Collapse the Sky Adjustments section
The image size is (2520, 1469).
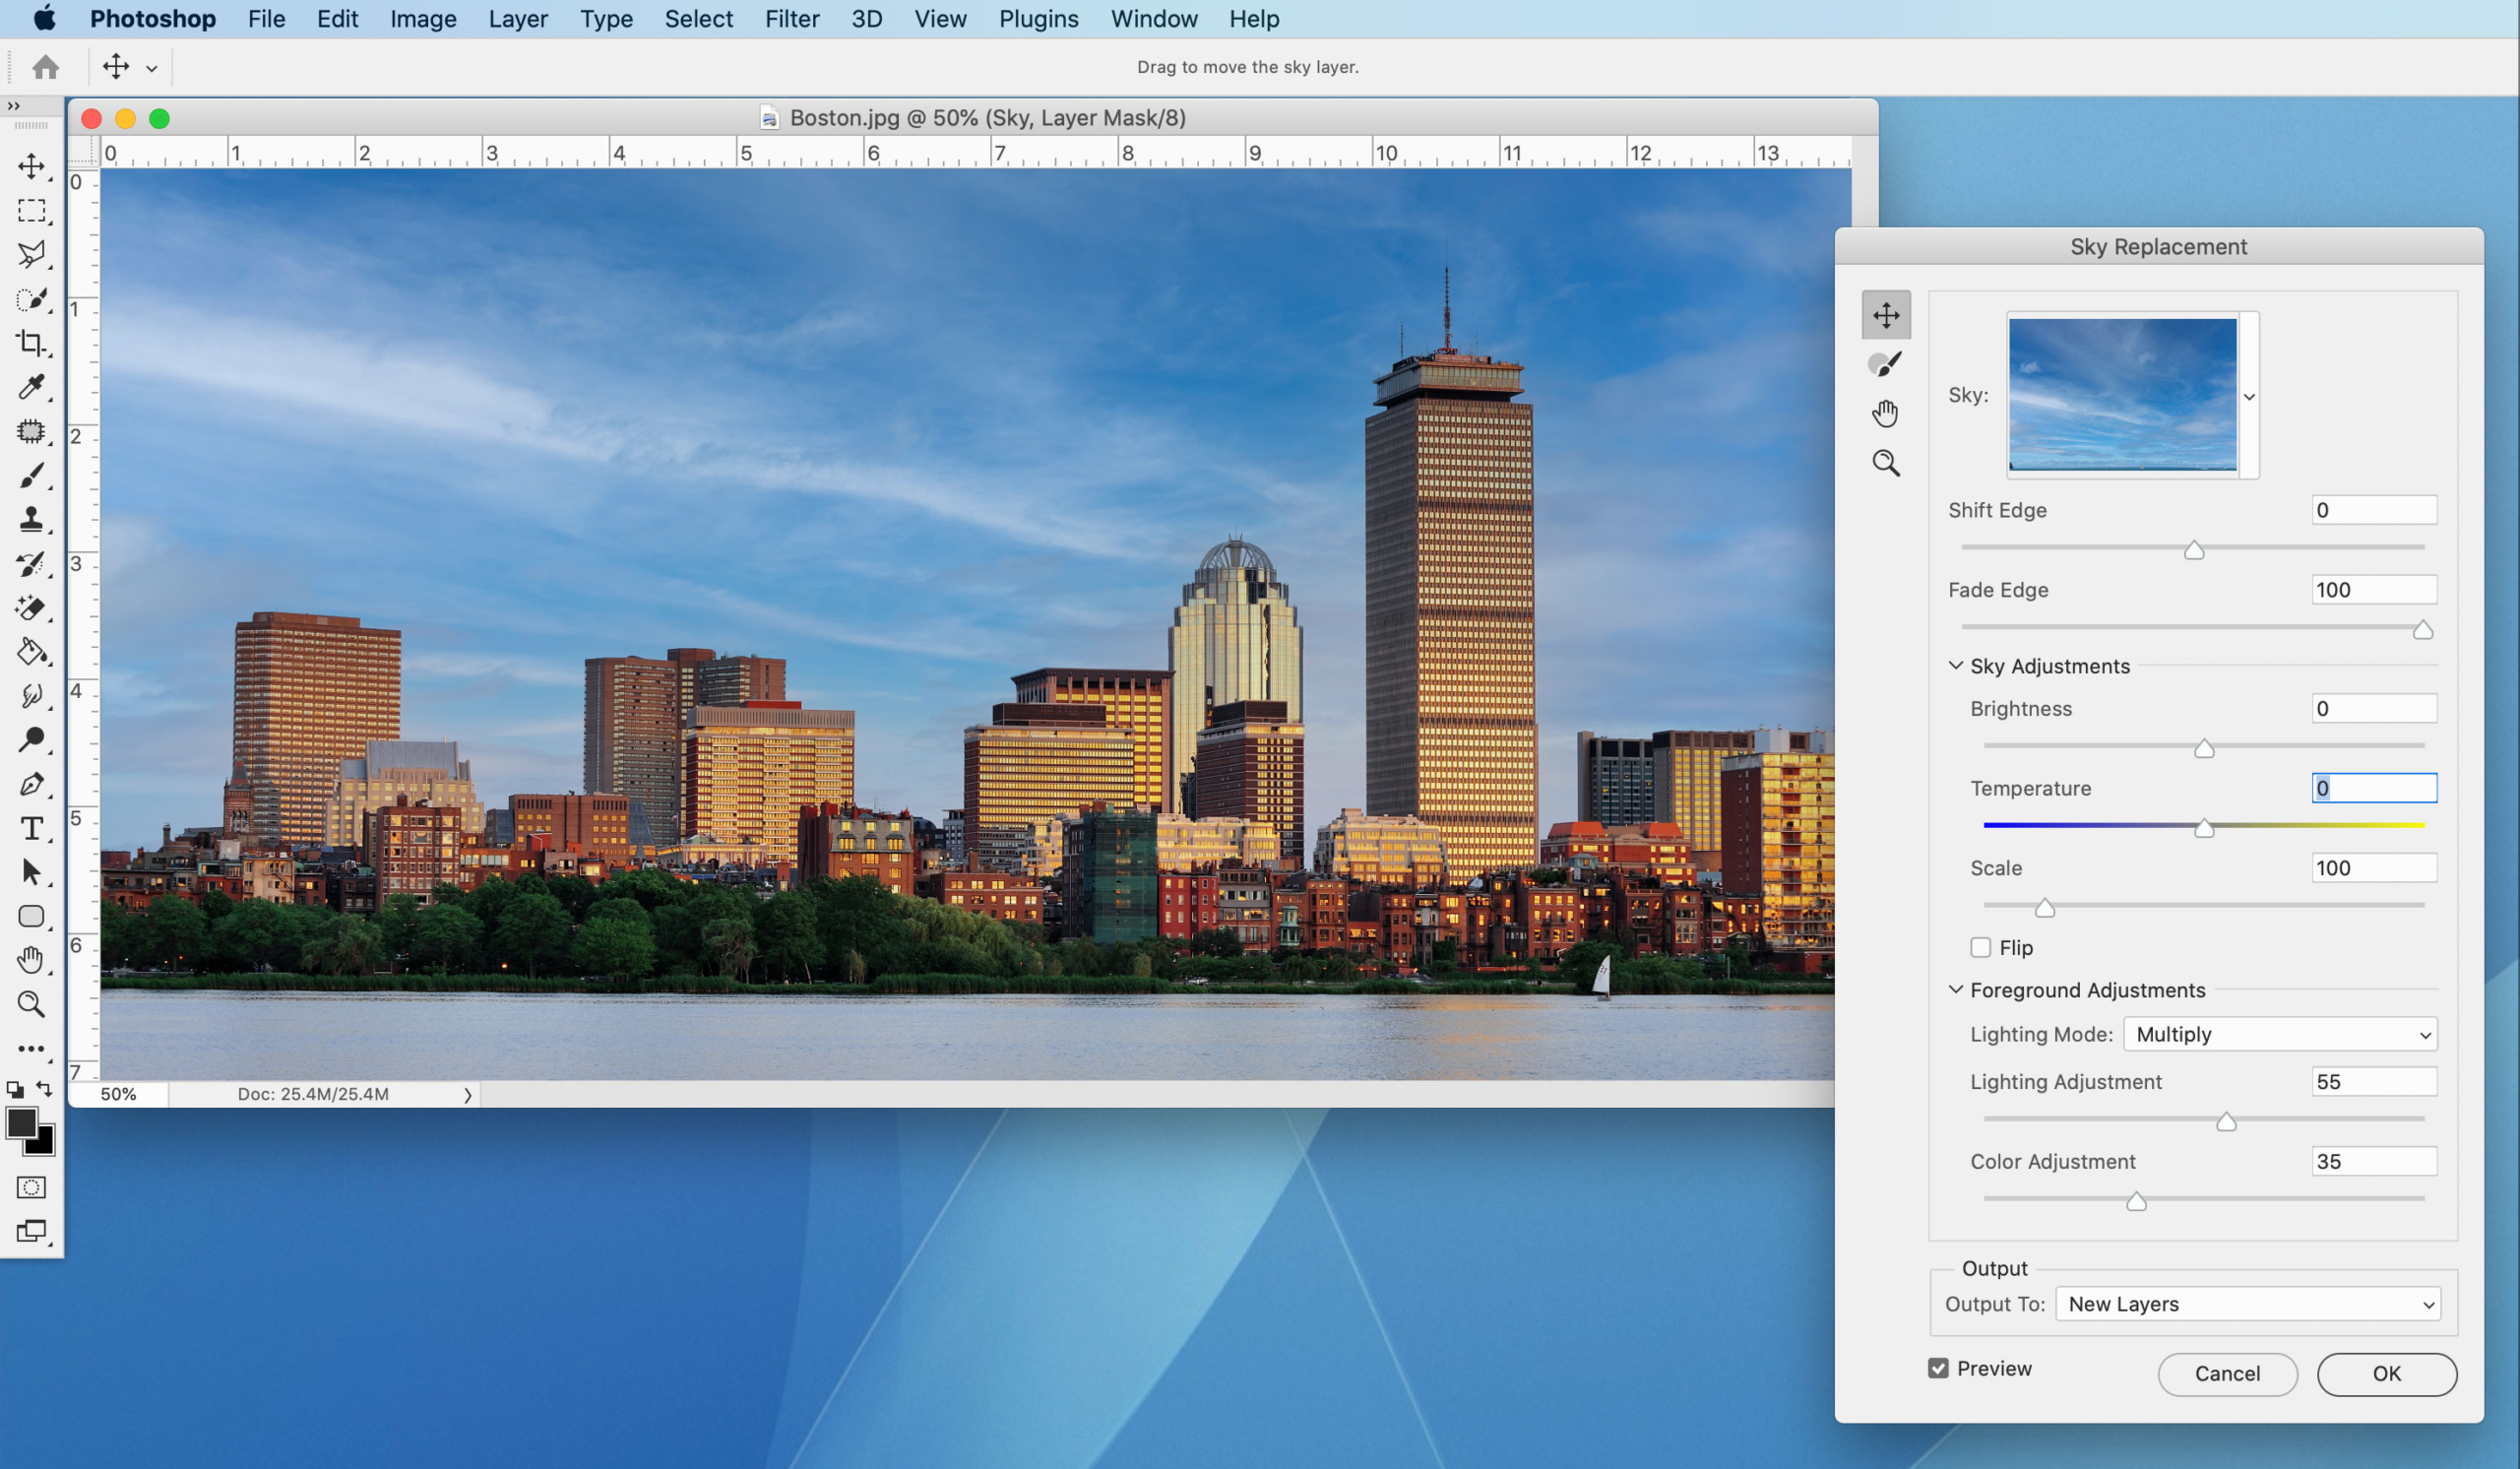pyautogui.click(x=1956, y=665)
